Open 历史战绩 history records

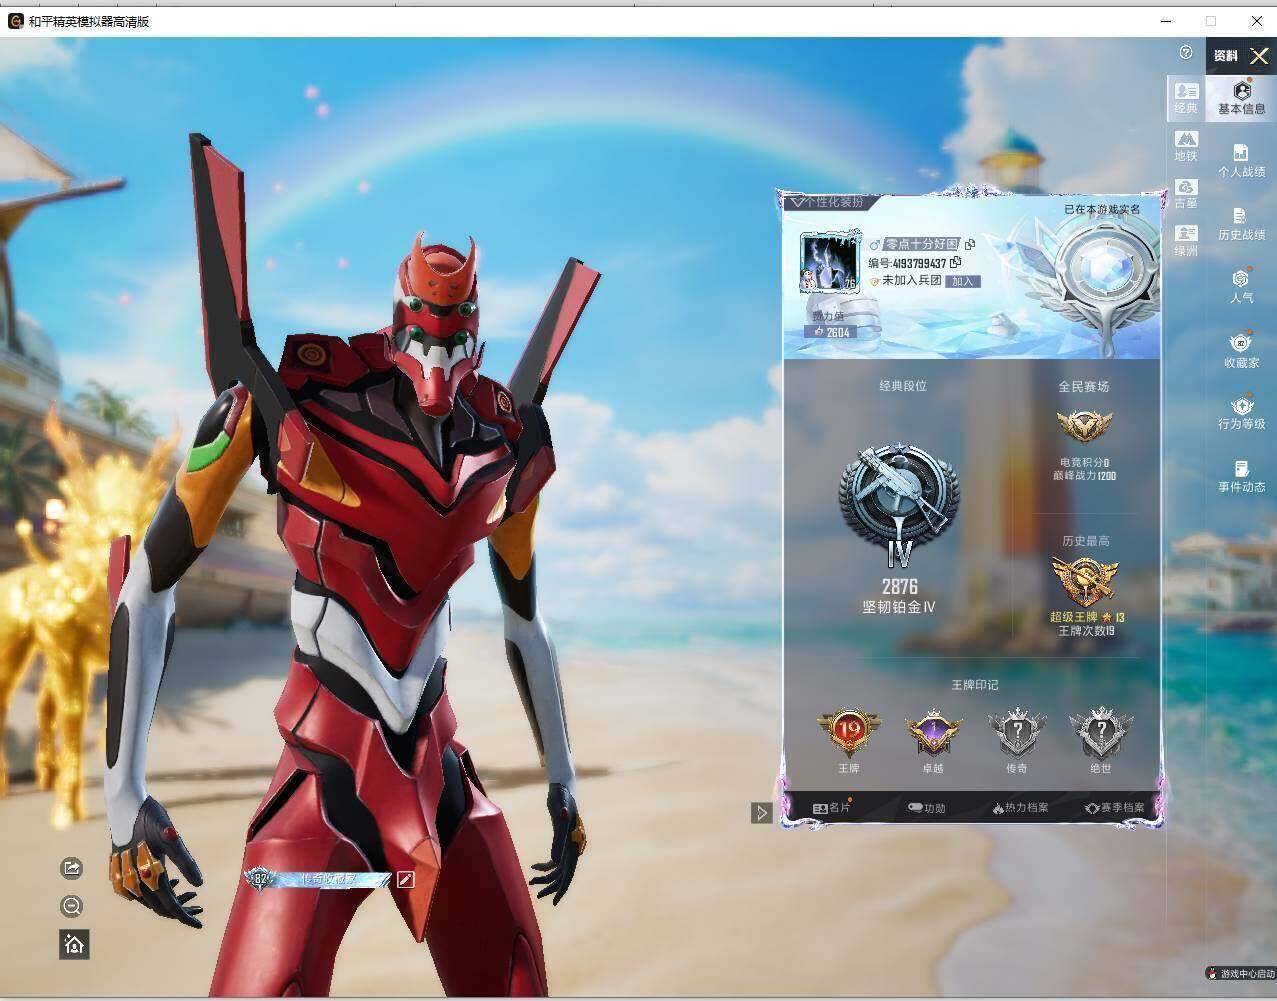pyautogui.click(x=1241, y=224)
